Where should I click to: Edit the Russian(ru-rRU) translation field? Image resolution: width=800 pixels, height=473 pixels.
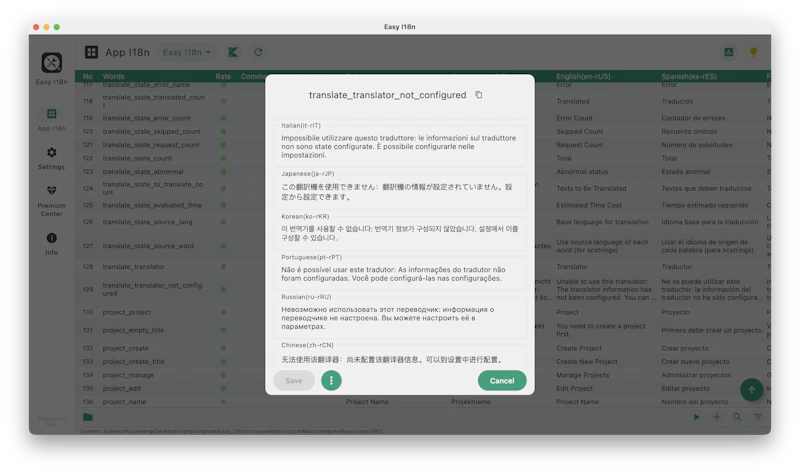(399, 318)
